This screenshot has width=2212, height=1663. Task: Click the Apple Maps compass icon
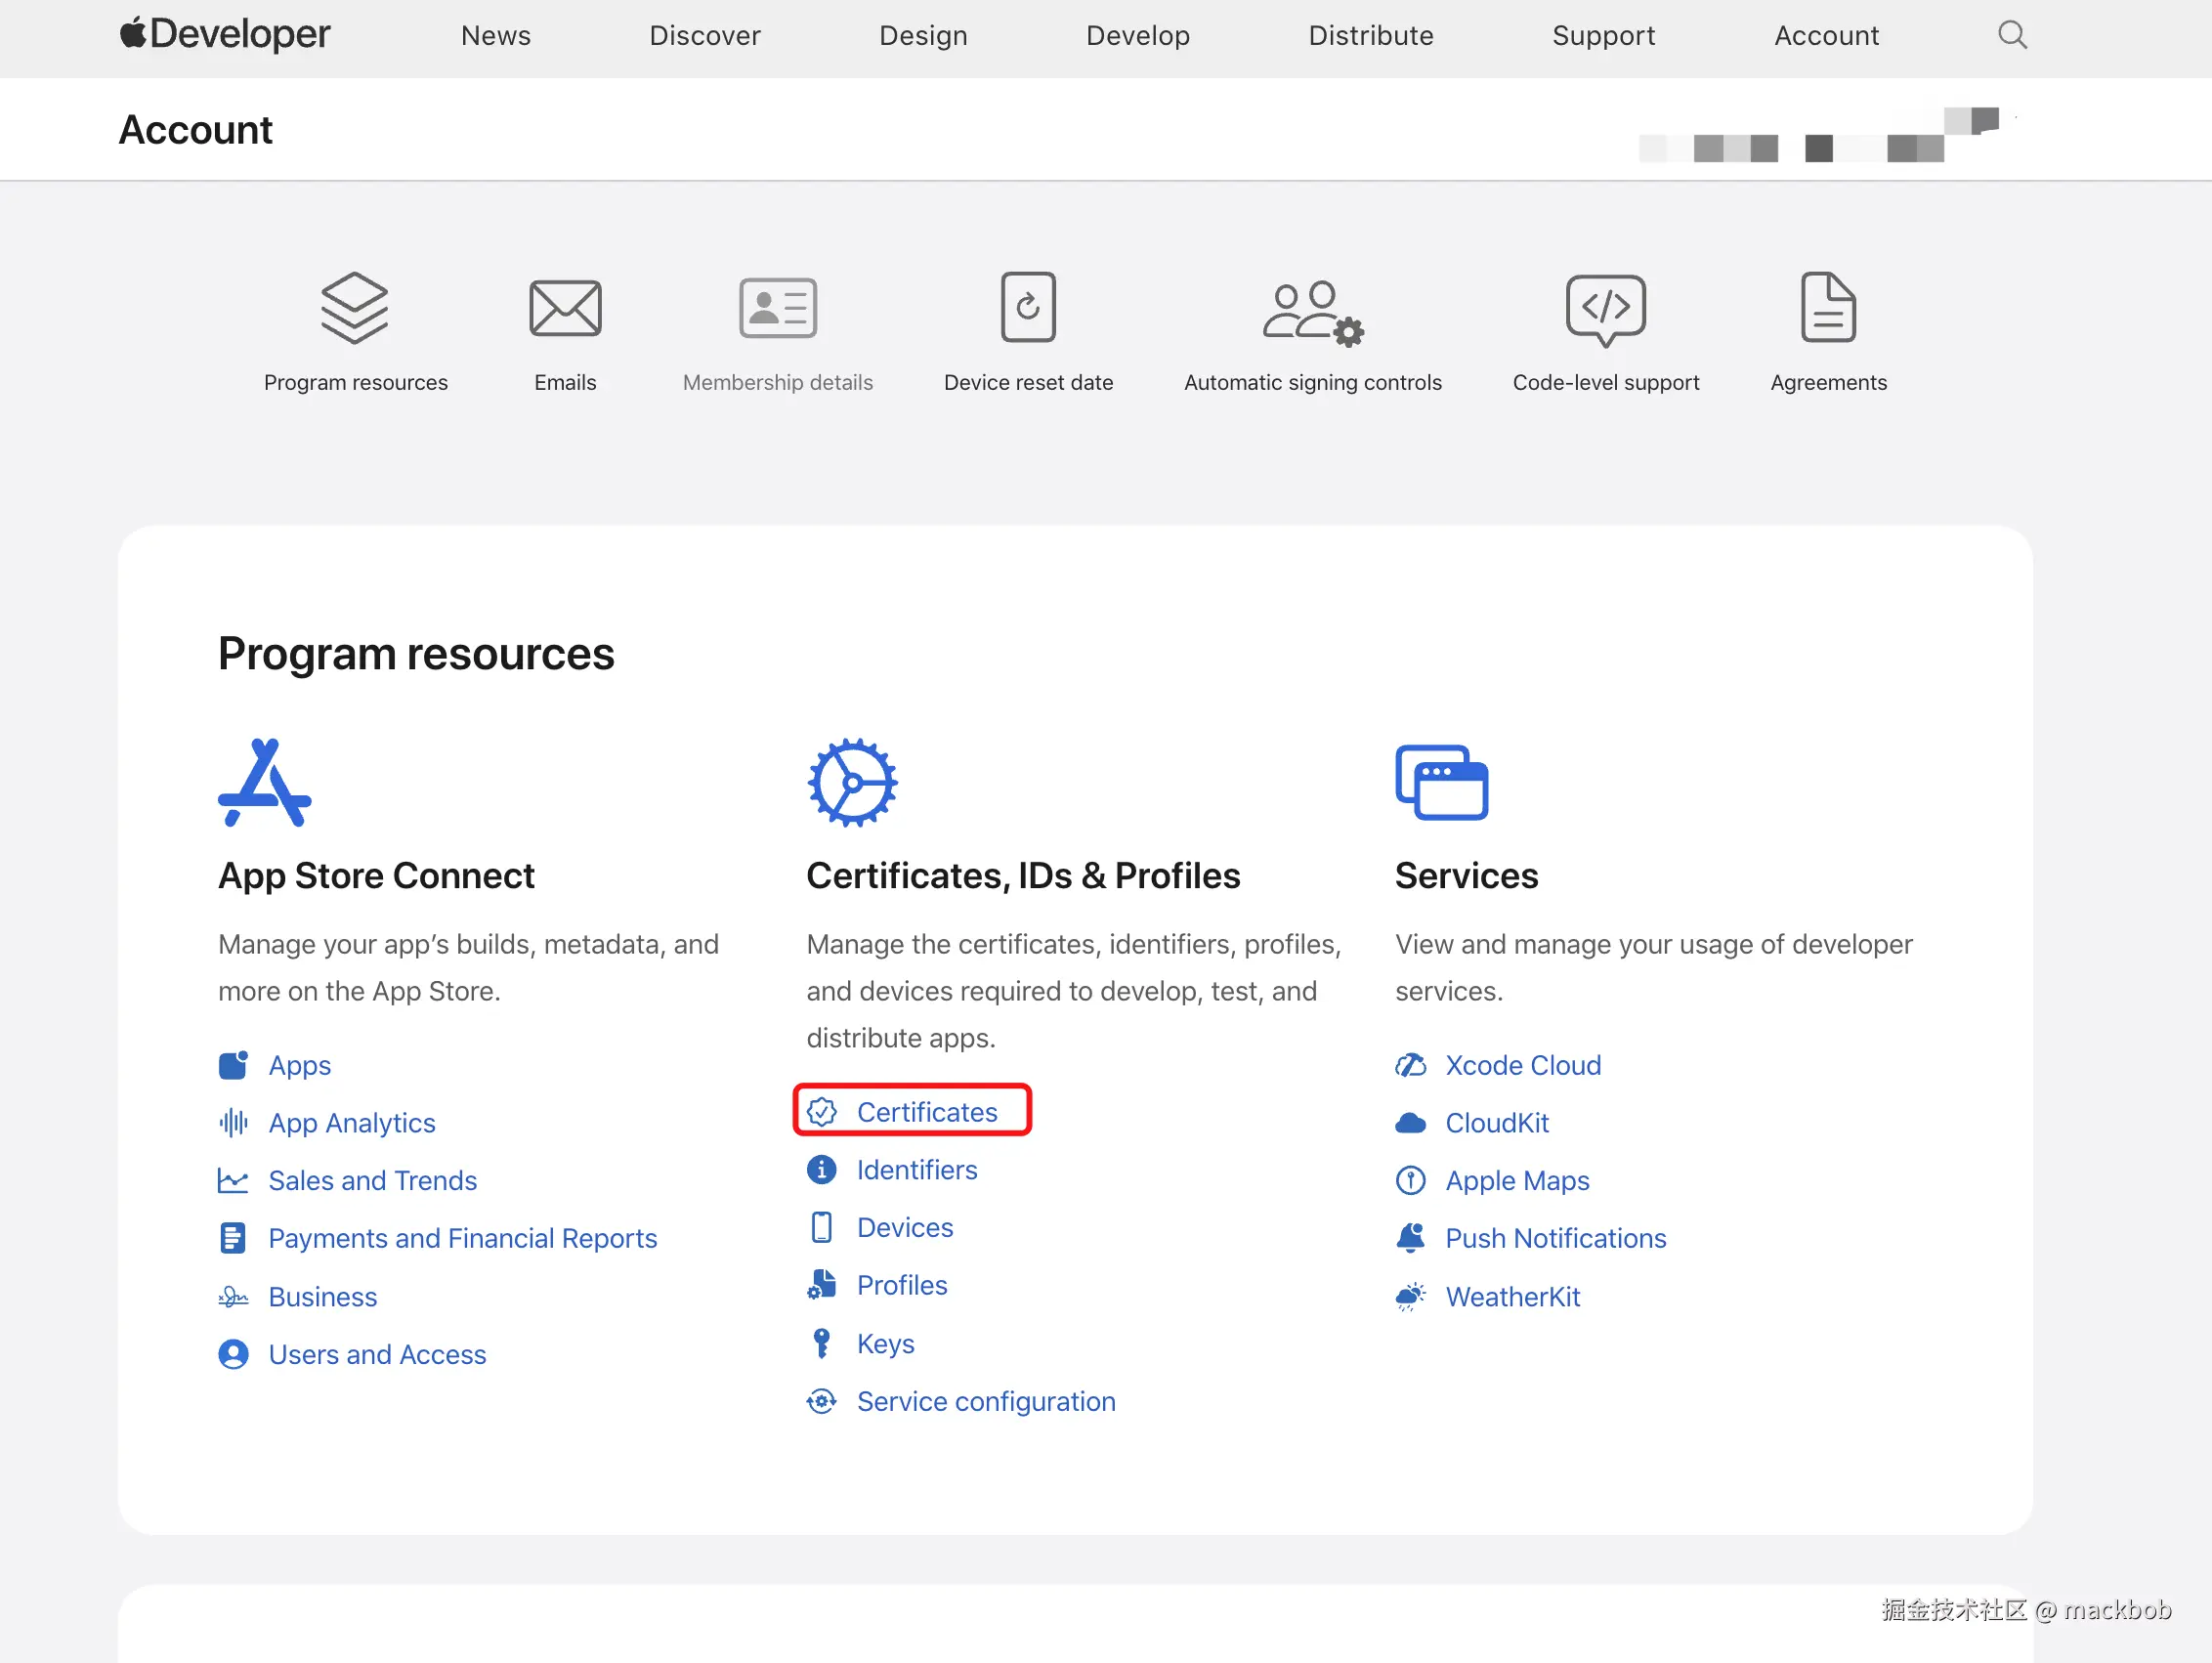coord(1411,1181)
